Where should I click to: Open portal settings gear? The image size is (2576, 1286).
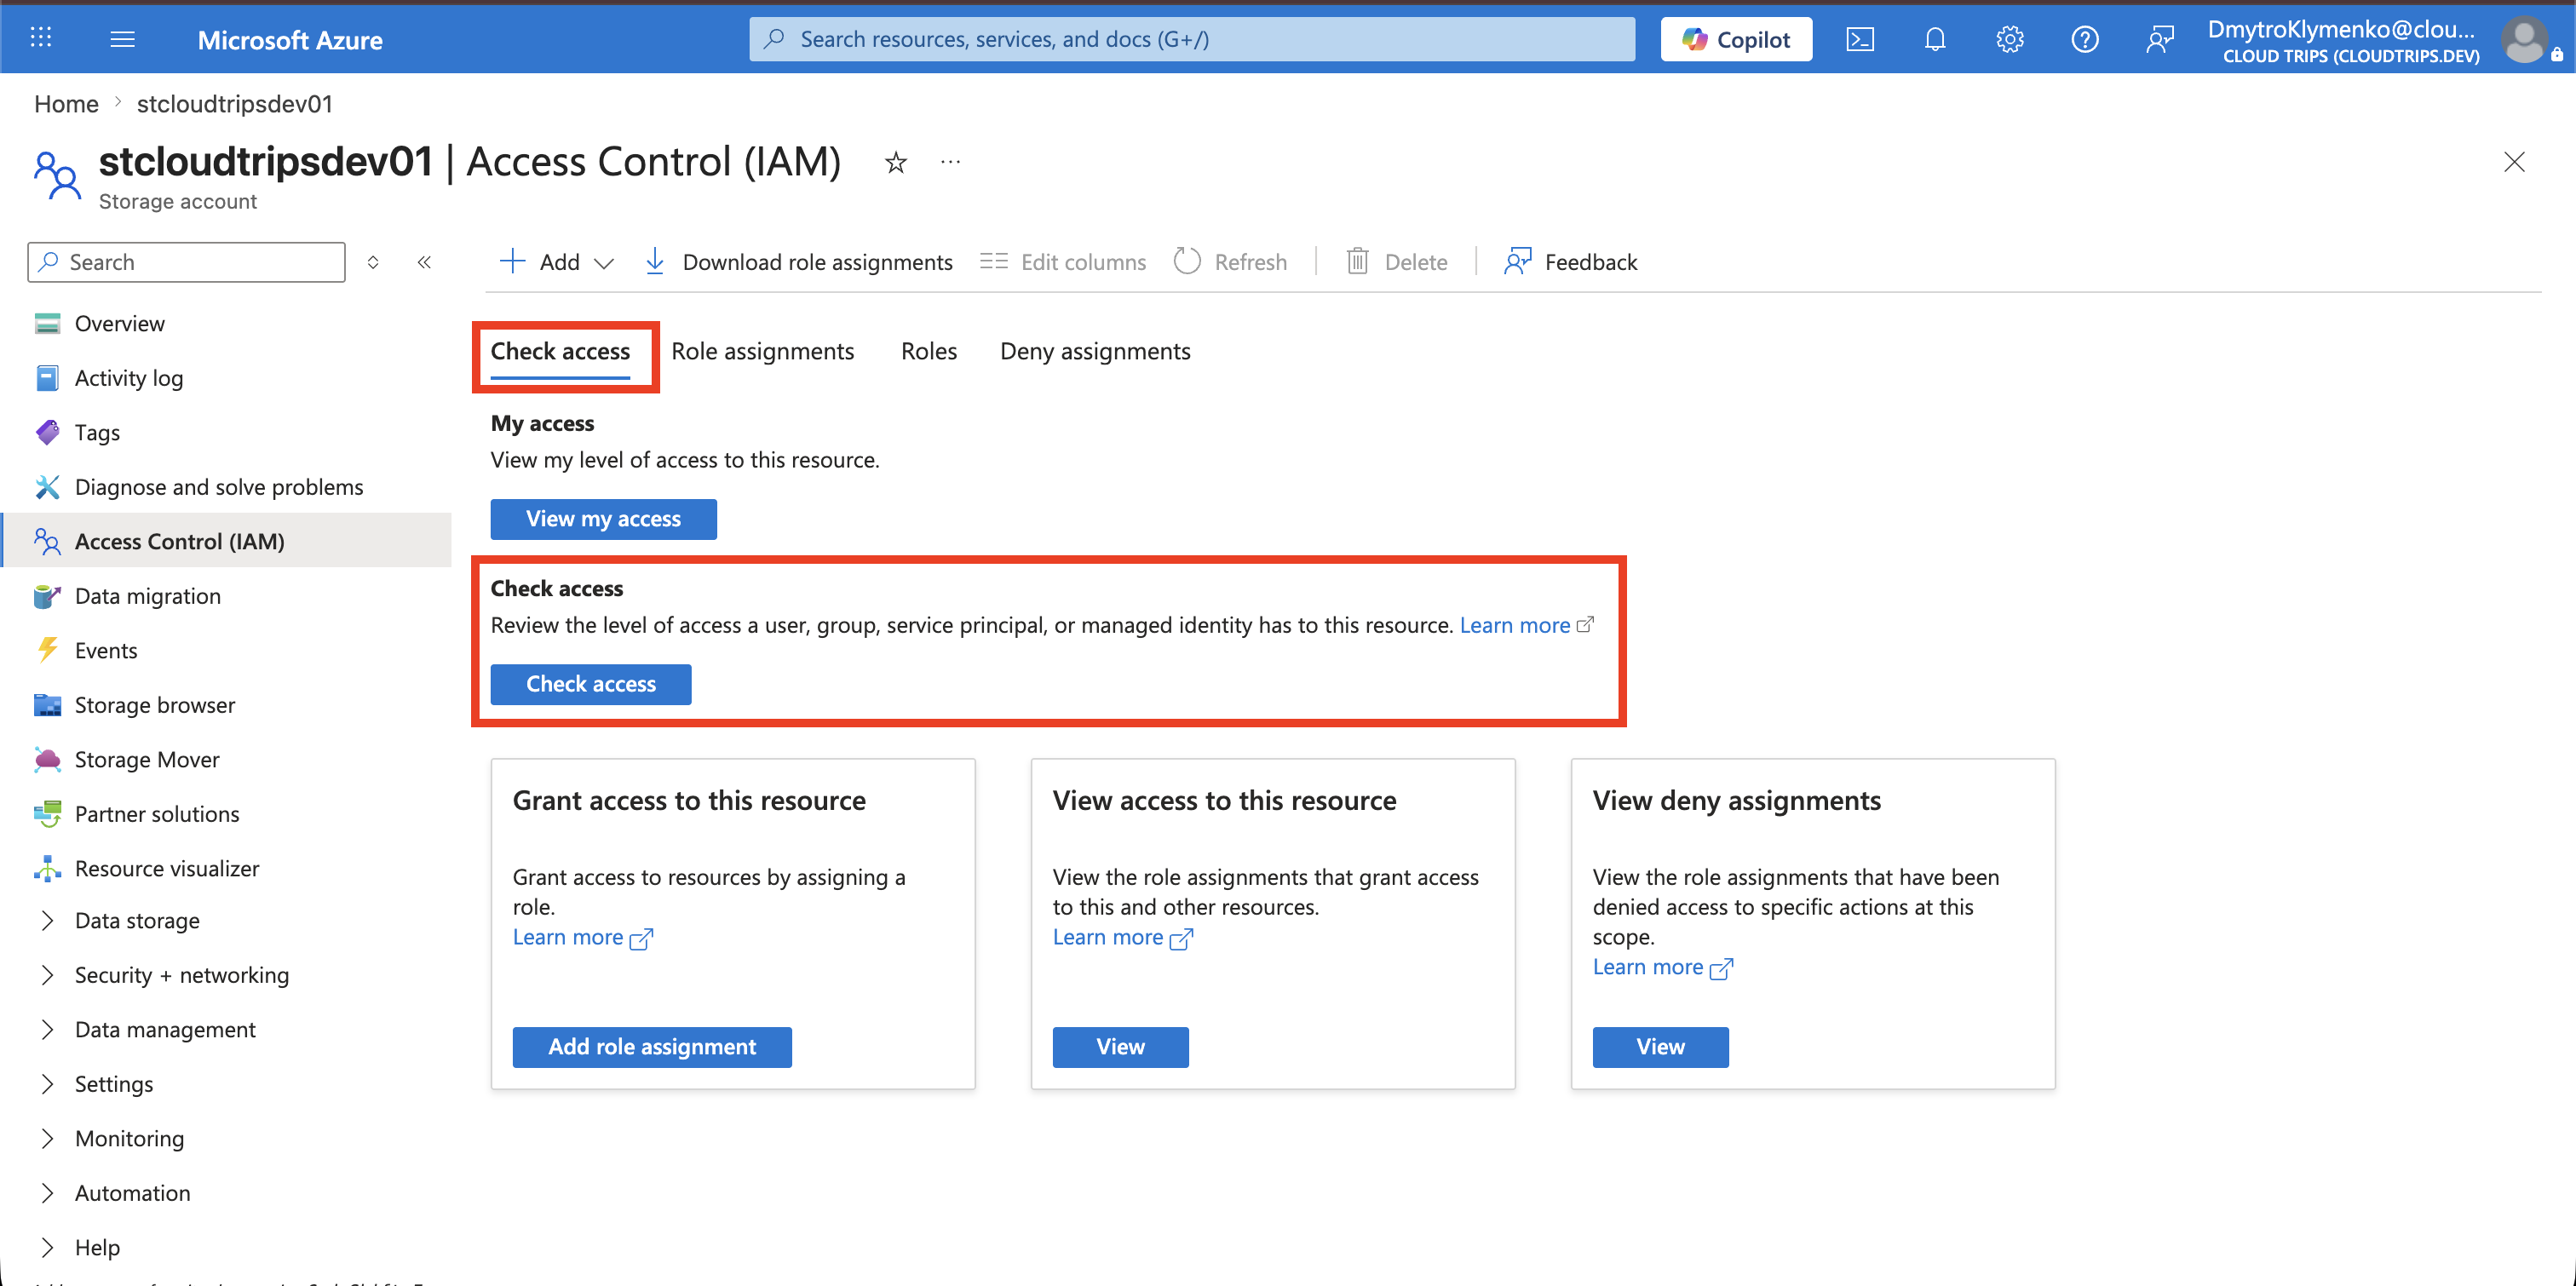click(2010, 39)
